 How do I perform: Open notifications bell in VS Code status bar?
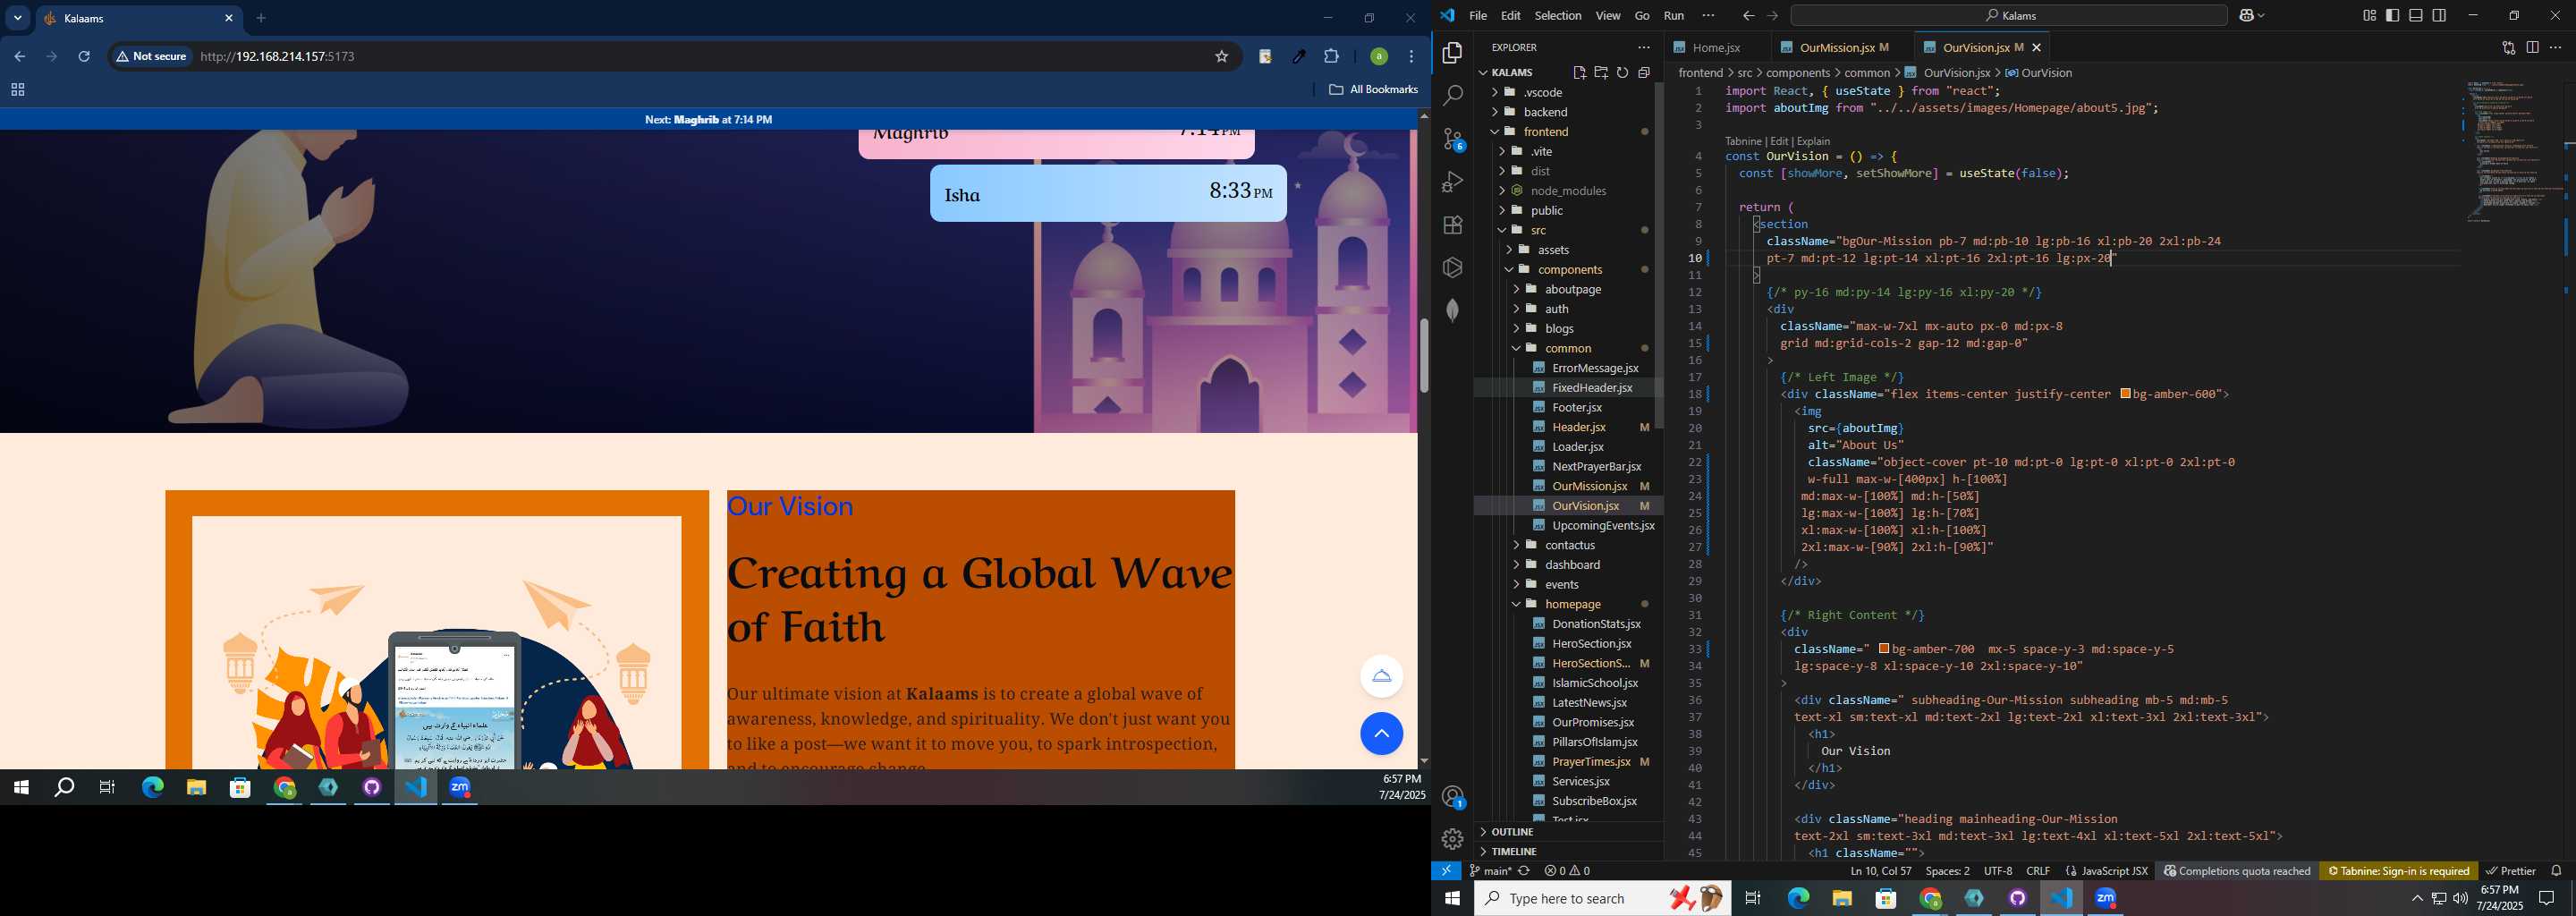pos(2556,870)
